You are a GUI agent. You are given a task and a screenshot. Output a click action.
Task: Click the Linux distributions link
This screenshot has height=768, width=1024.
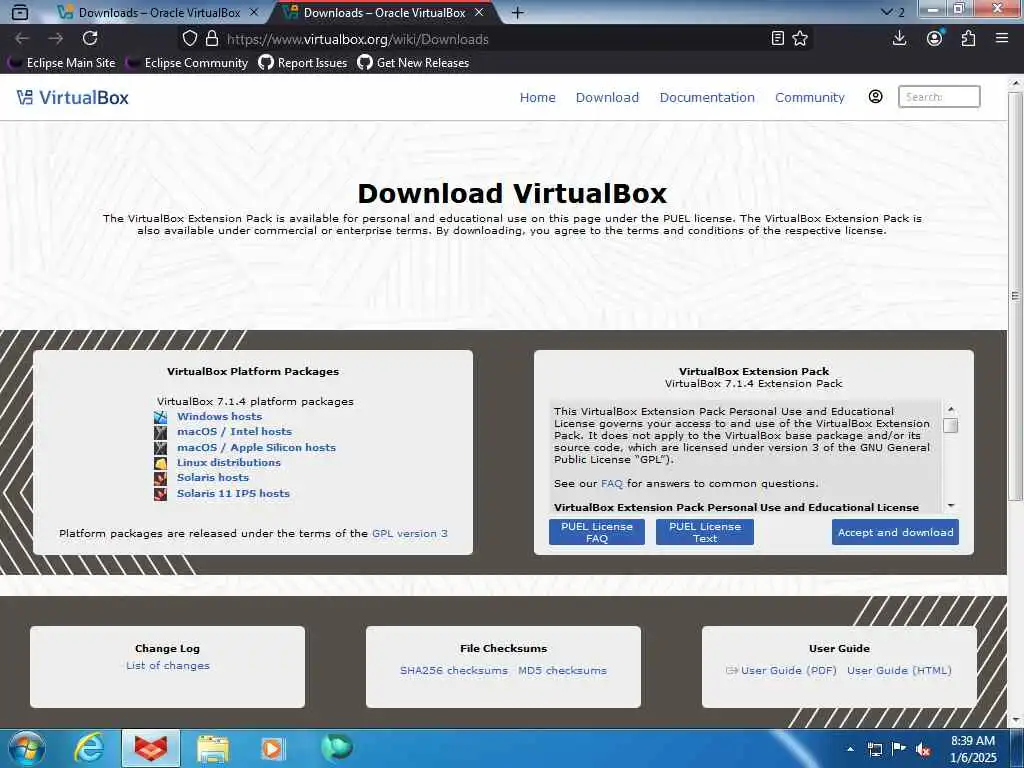tap(229, 462)
